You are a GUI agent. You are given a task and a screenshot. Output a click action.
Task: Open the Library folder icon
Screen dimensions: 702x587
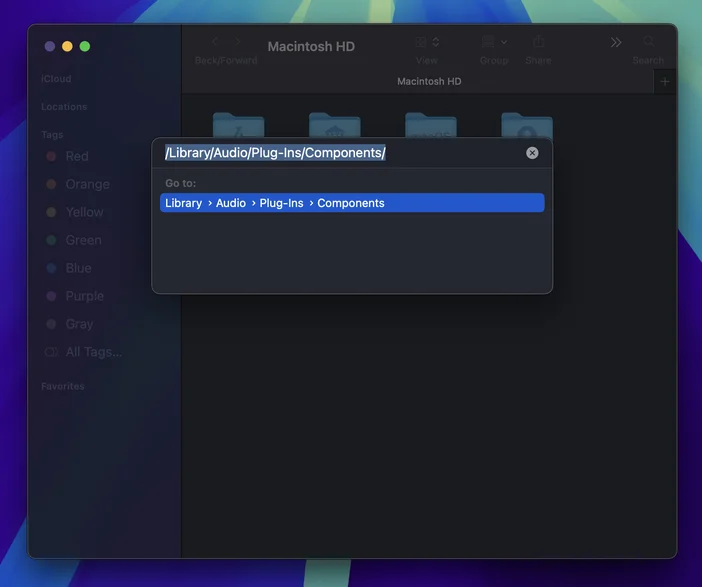coord(335,124)
